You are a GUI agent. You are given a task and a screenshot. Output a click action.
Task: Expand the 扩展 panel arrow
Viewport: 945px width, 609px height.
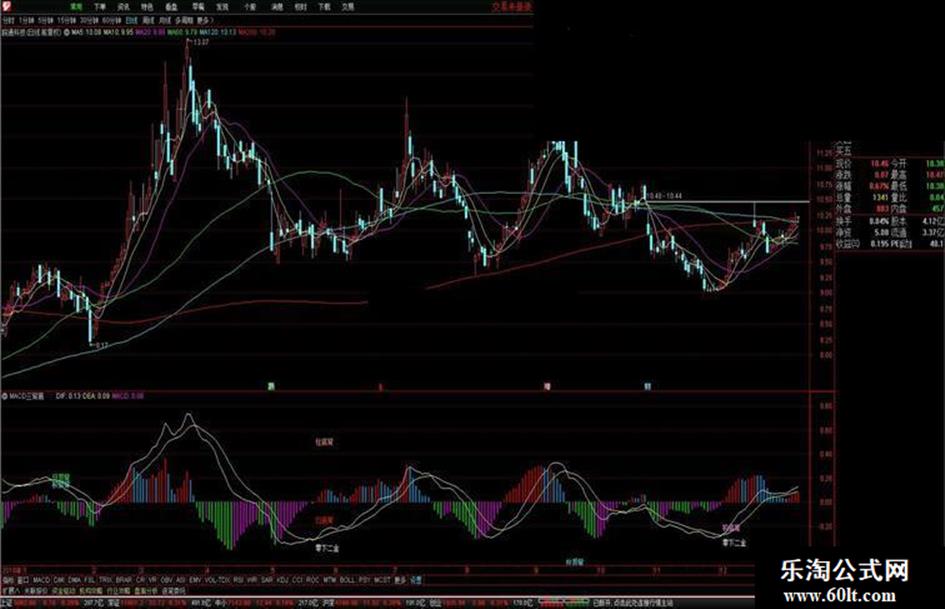point(11,592)
